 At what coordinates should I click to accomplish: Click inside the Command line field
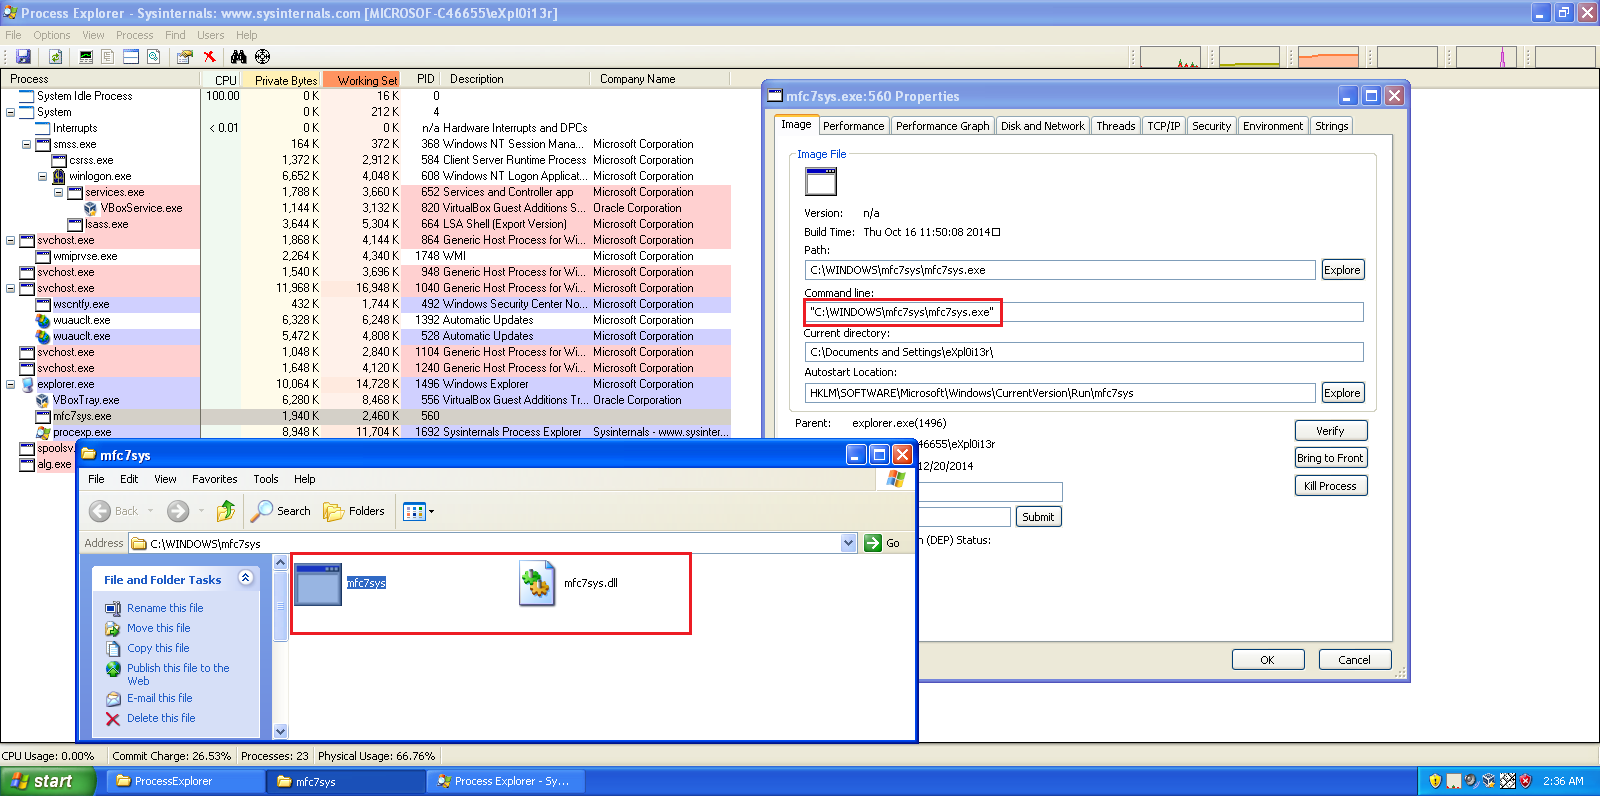click(x=1084, y=312)
